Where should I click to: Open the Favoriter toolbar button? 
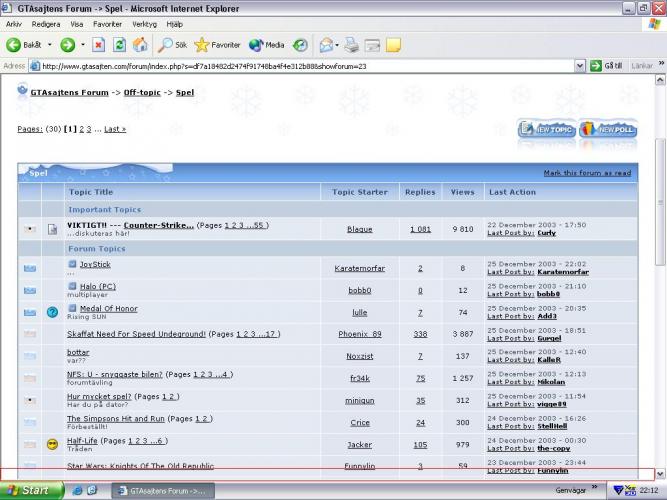pos(218,45)
